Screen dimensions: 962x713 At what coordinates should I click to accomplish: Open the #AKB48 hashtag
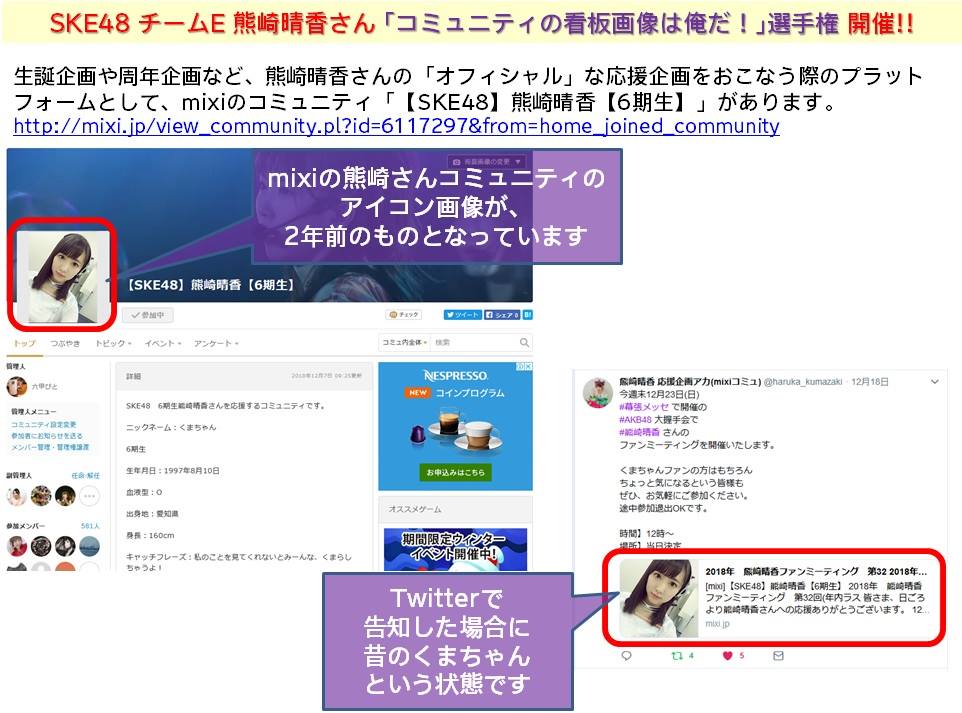pyautogui.click(x=635, y=420)
